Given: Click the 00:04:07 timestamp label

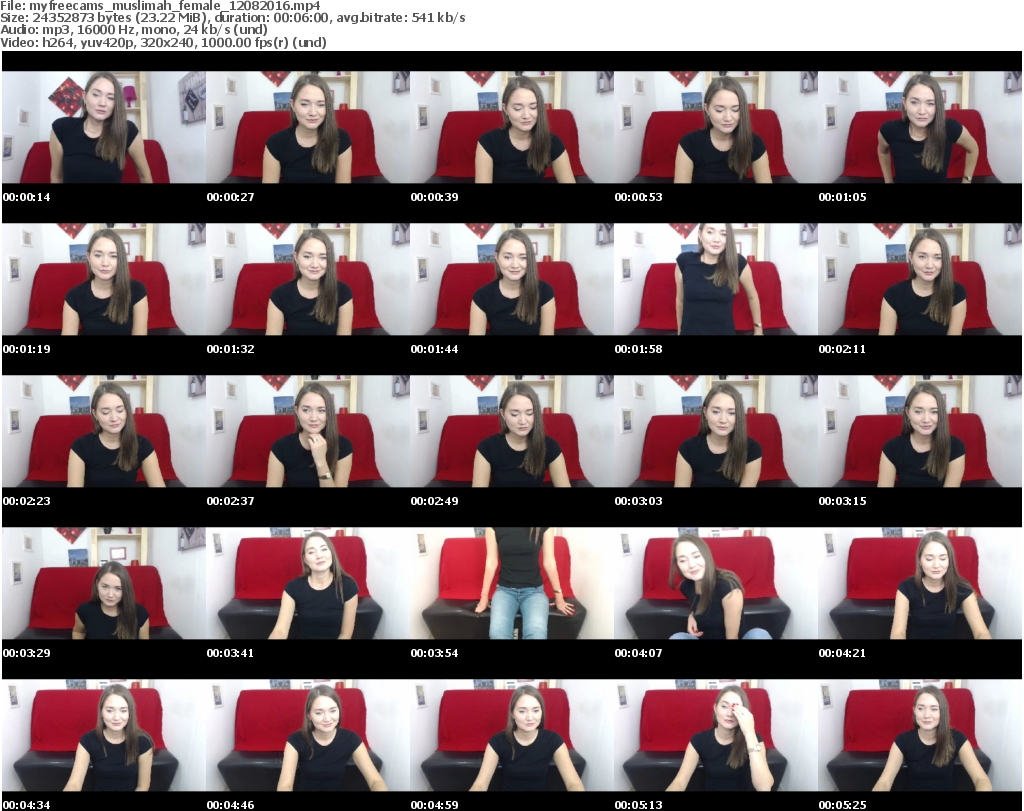Looking at the screenshot, I should (638, 653).
